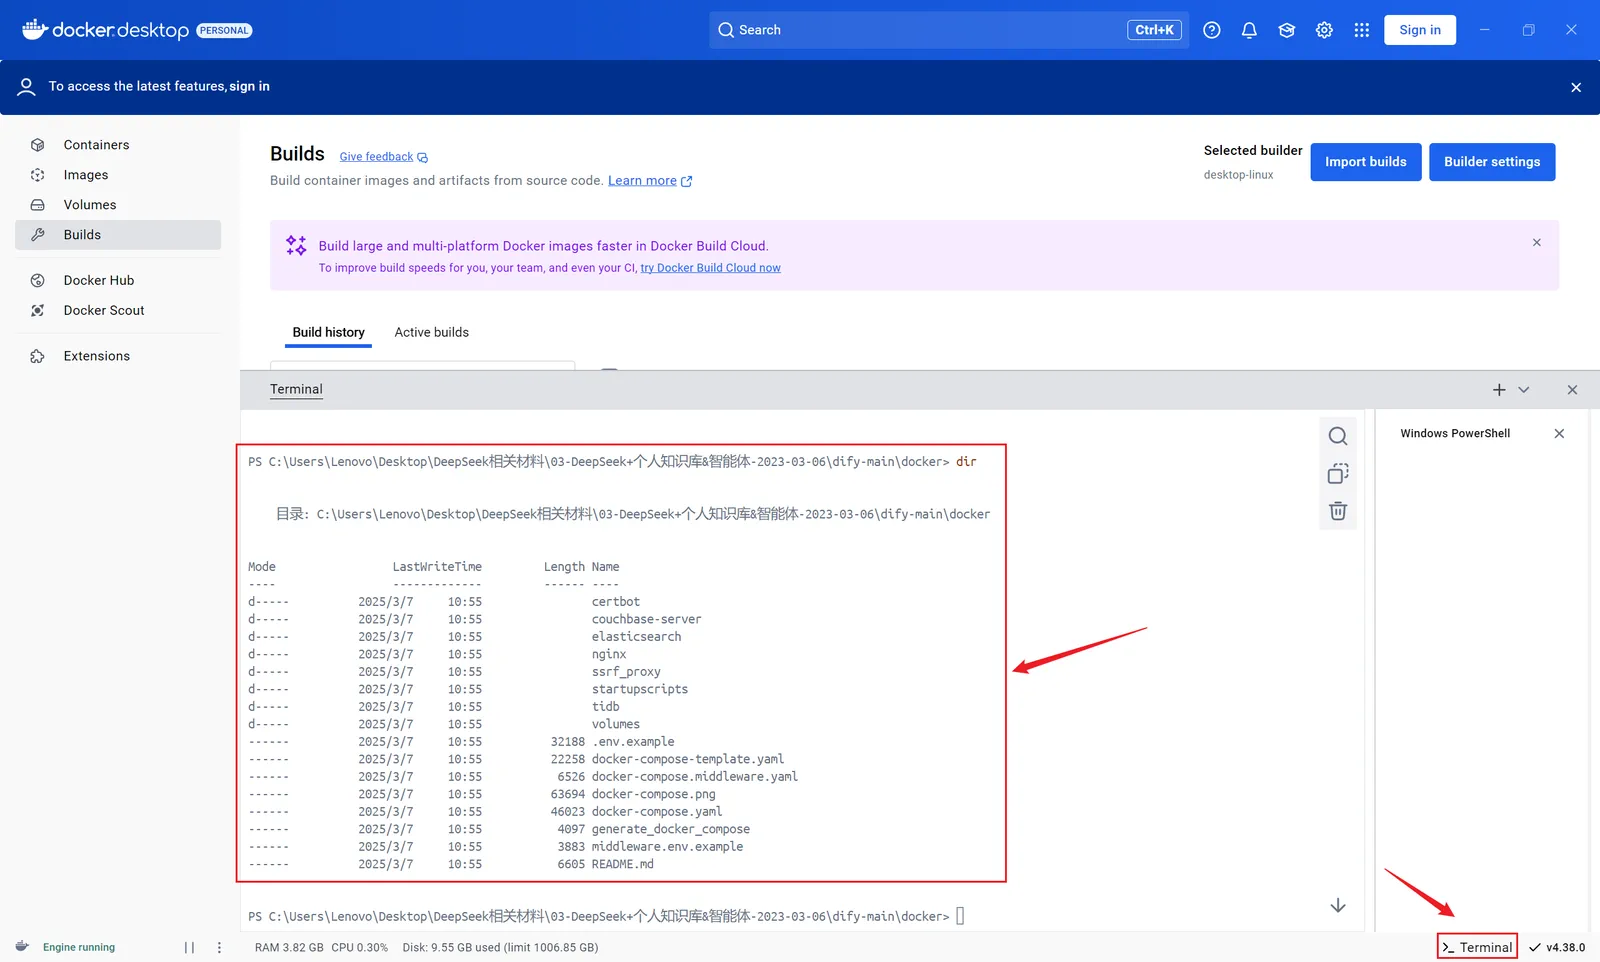
Task: Copy the terminal output
Action: pyautogui.click(x=1338, y=474)
